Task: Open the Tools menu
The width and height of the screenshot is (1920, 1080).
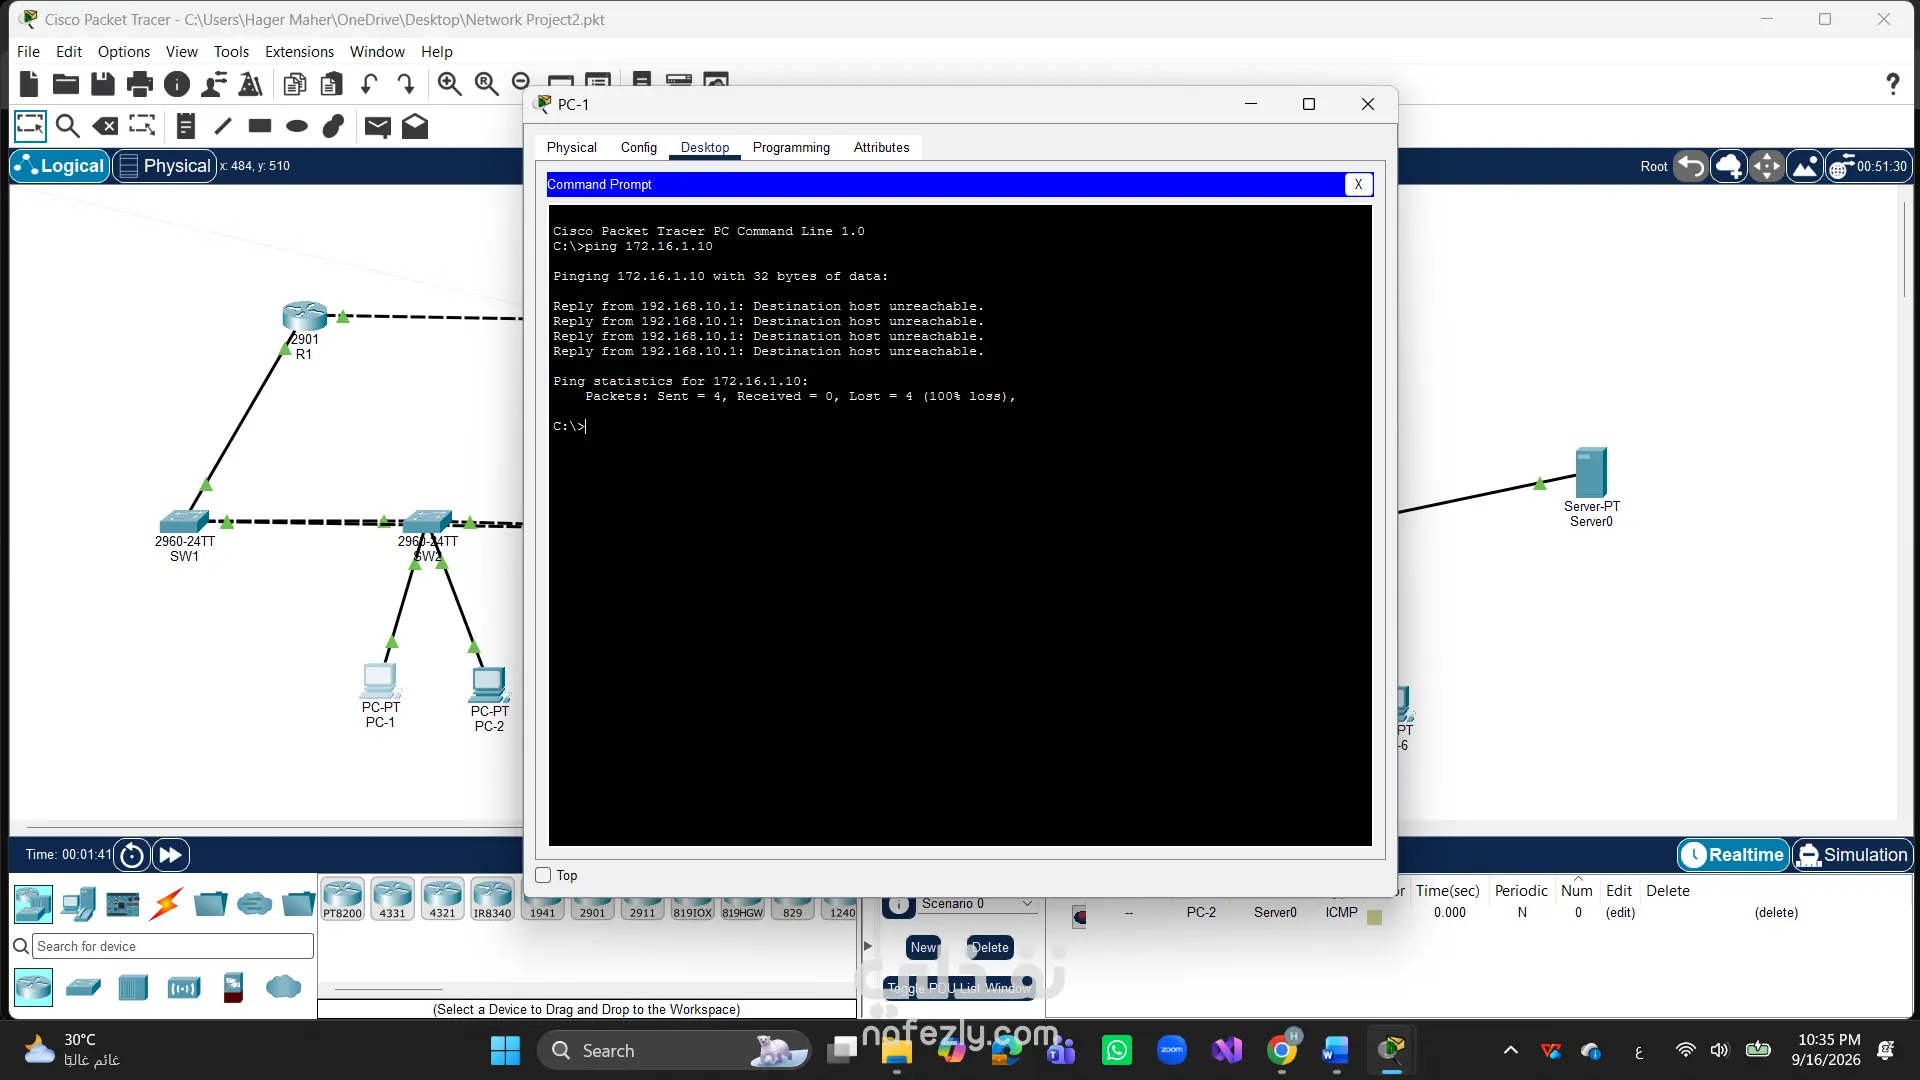Action: 231,52
